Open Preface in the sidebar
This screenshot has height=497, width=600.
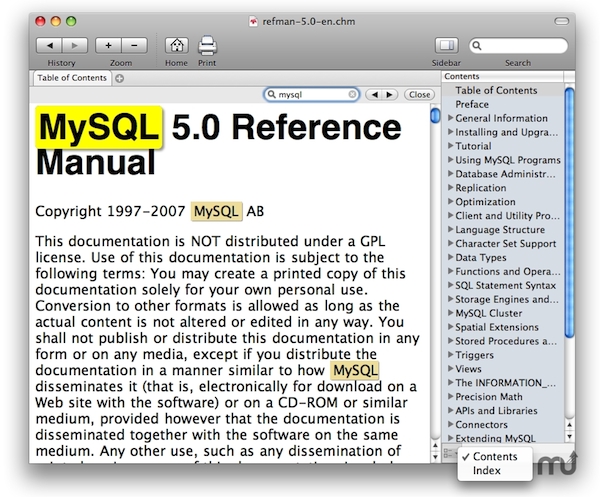(x=472, y=104)
